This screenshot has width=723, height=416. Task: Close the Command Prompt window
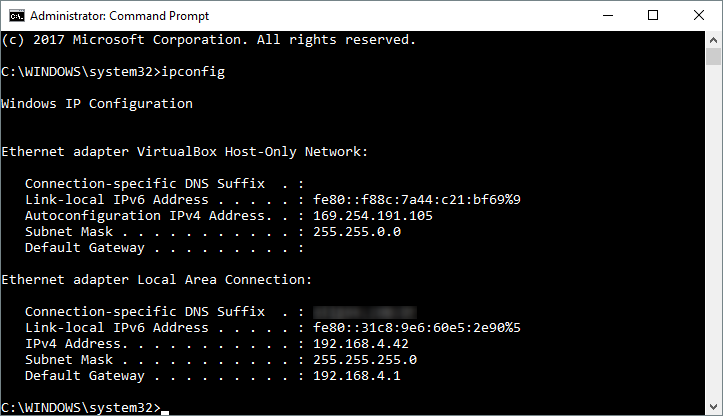[698, 15]
